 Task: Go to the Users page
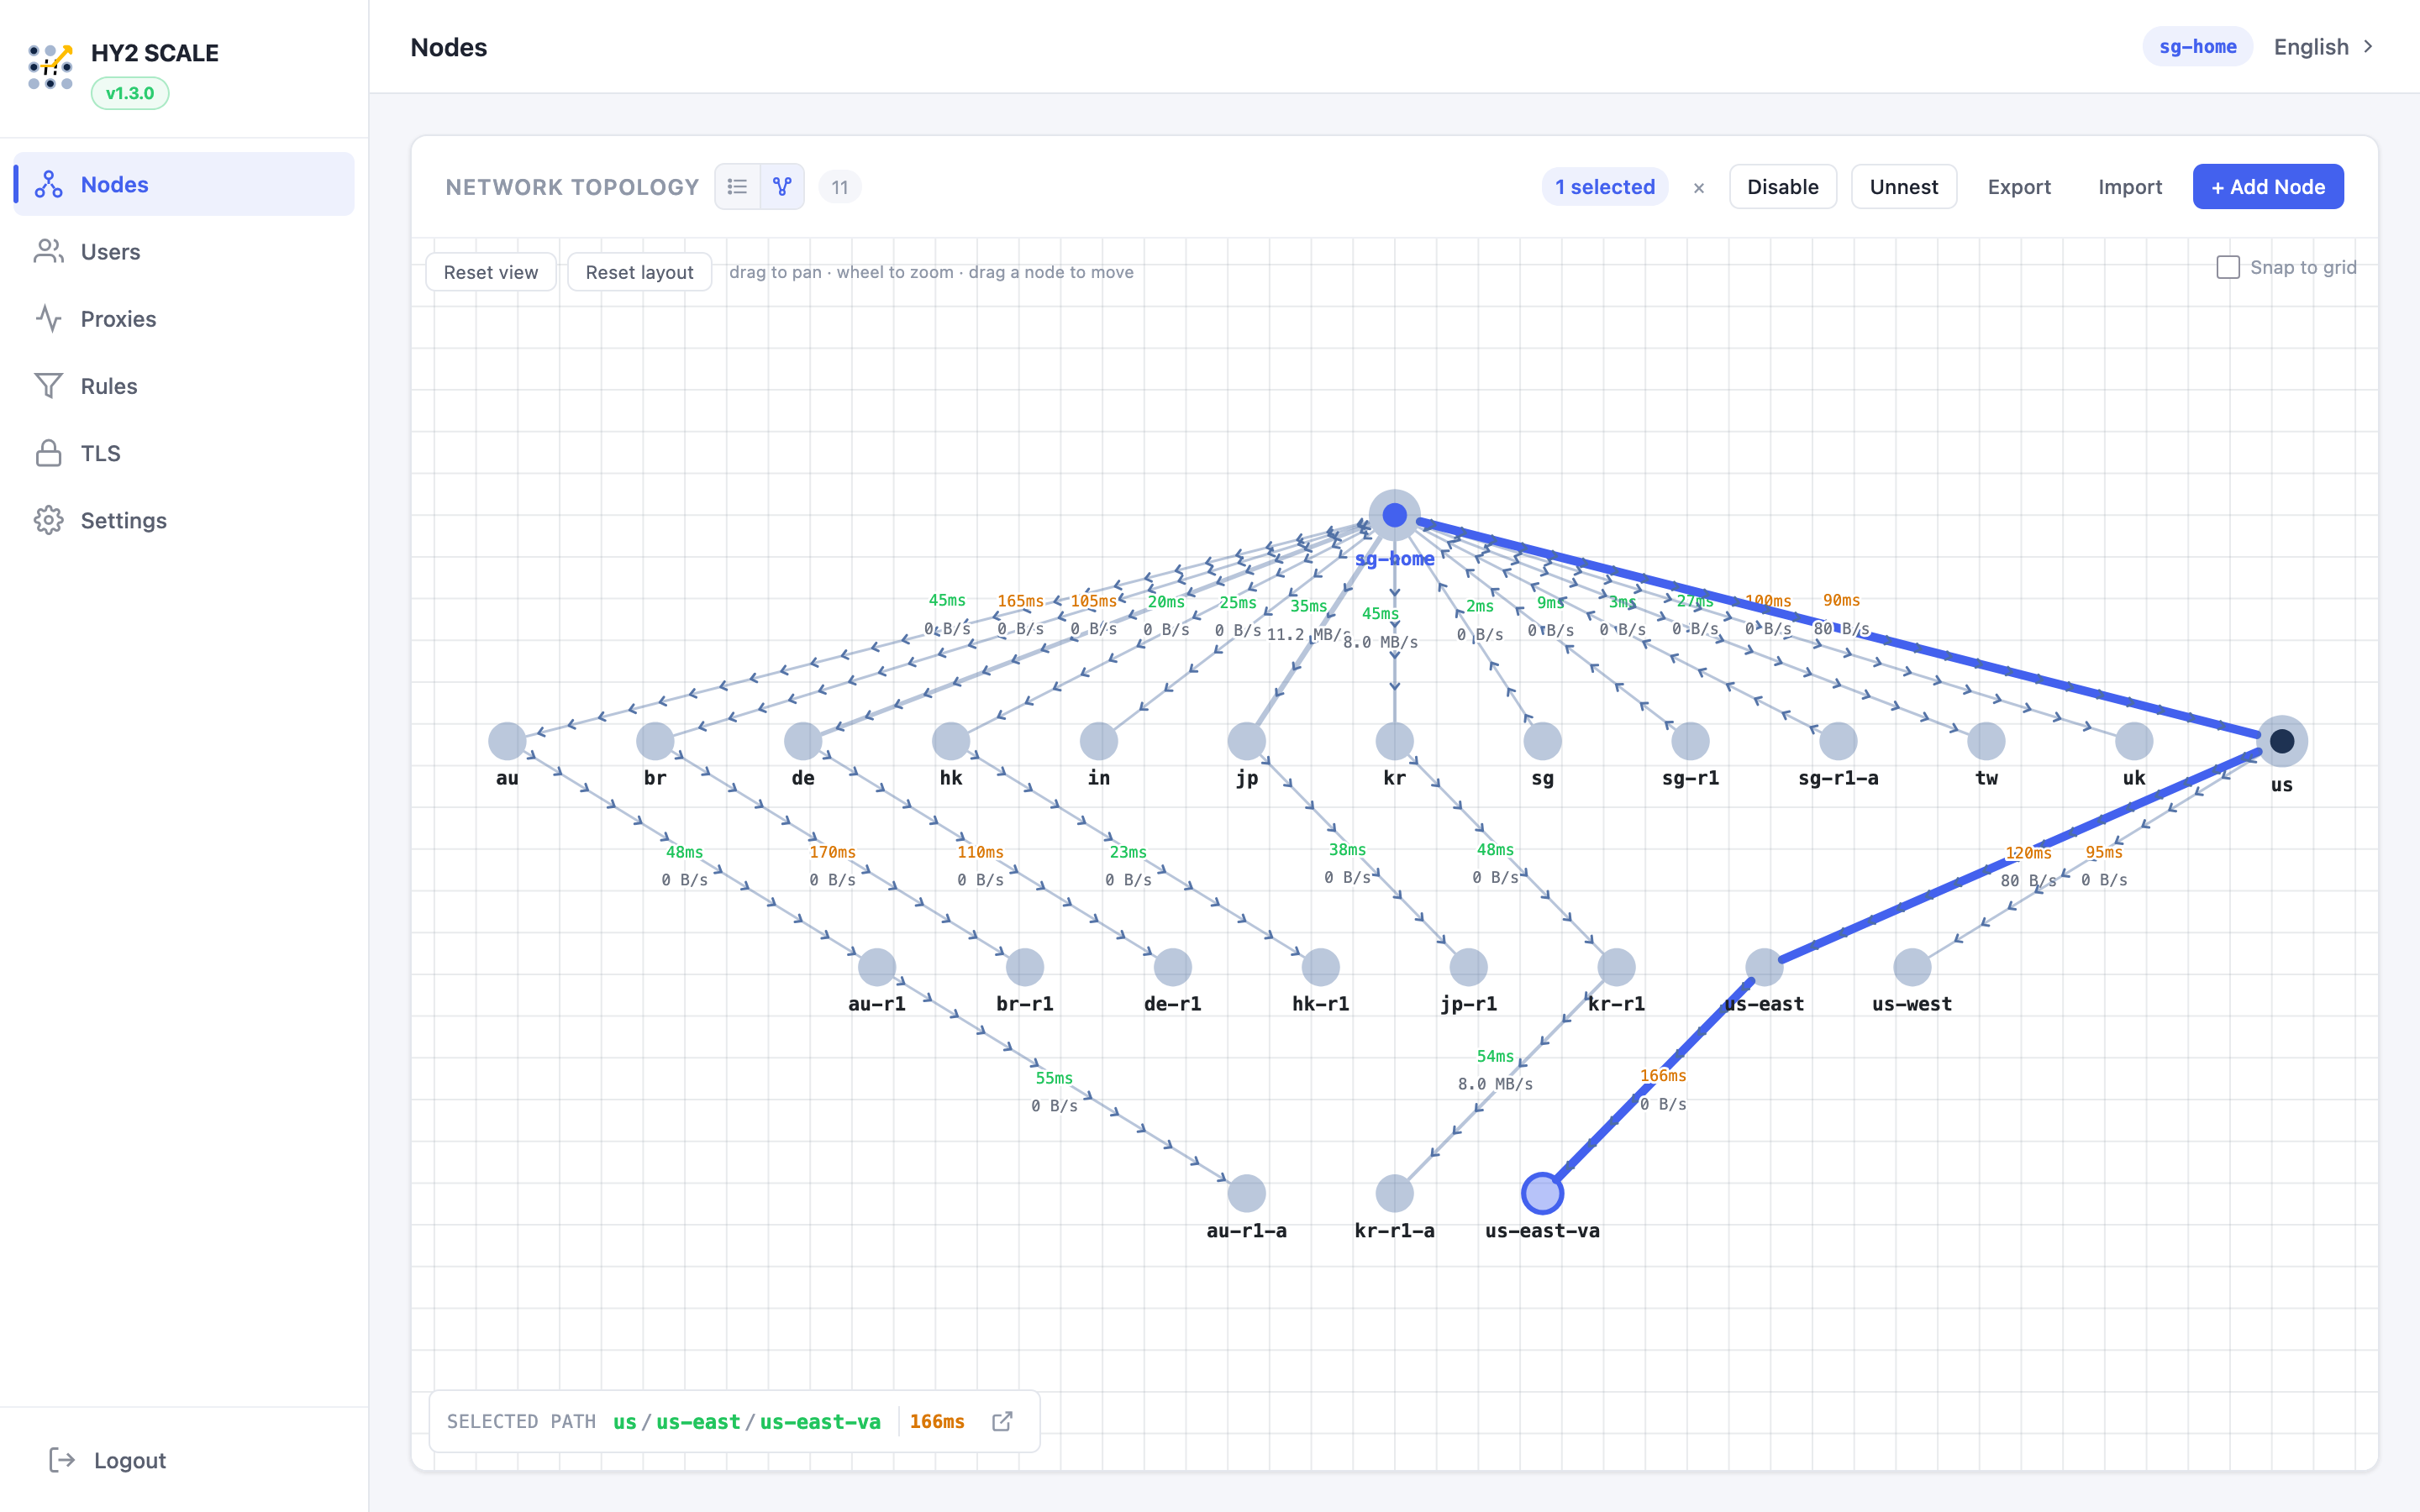point(110,252)
